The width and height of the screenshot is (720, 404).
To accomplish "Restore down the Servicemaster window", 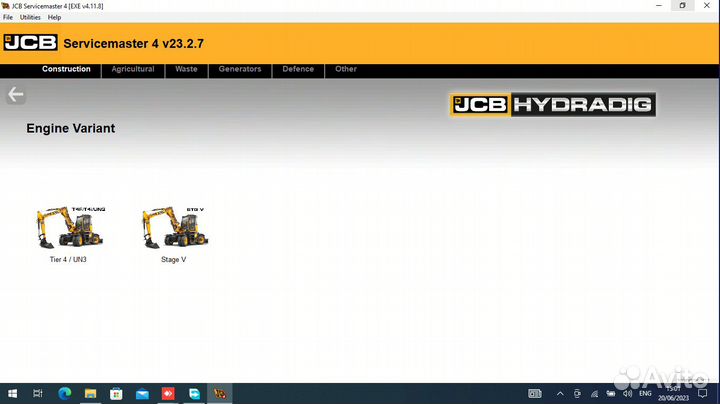I will 682,6.
